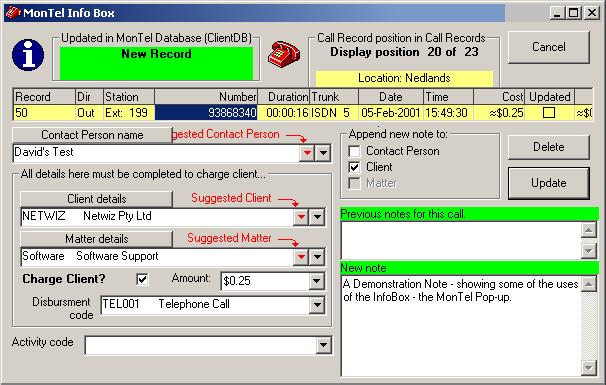Tick the disabled Matter note checkbox
Image resolution: width=606 pixels, height=385 pixels.
coord(354,183)
